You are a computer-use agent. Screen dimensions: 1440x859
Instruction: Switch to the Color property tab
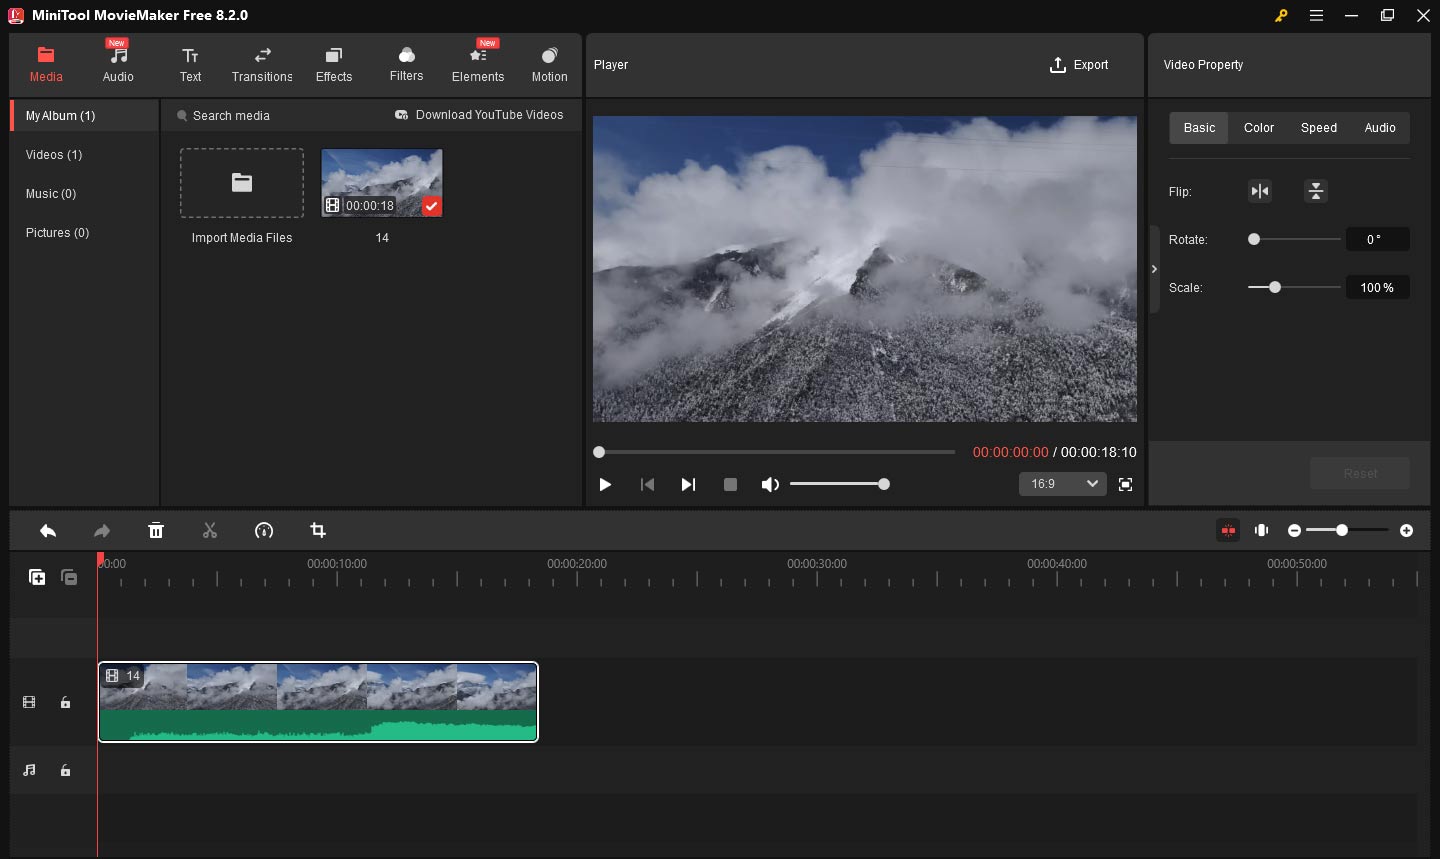pos(1259,128)
